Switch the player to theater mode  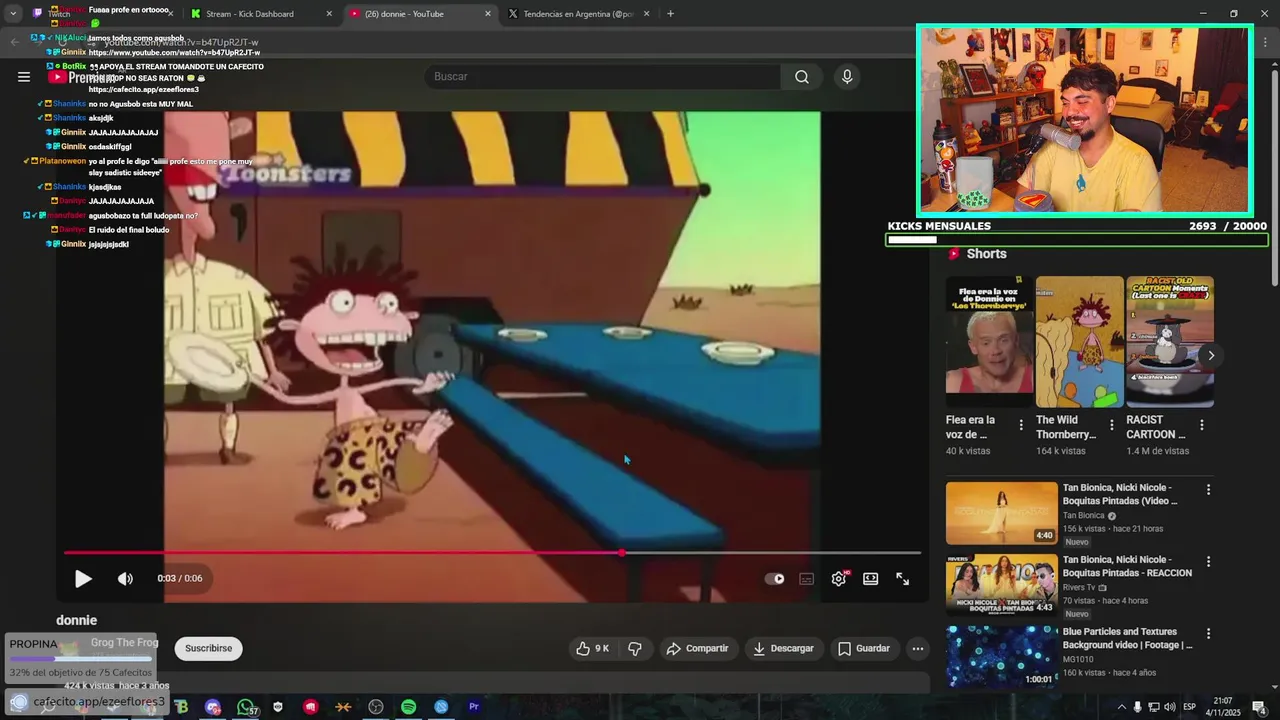(870, 578)
